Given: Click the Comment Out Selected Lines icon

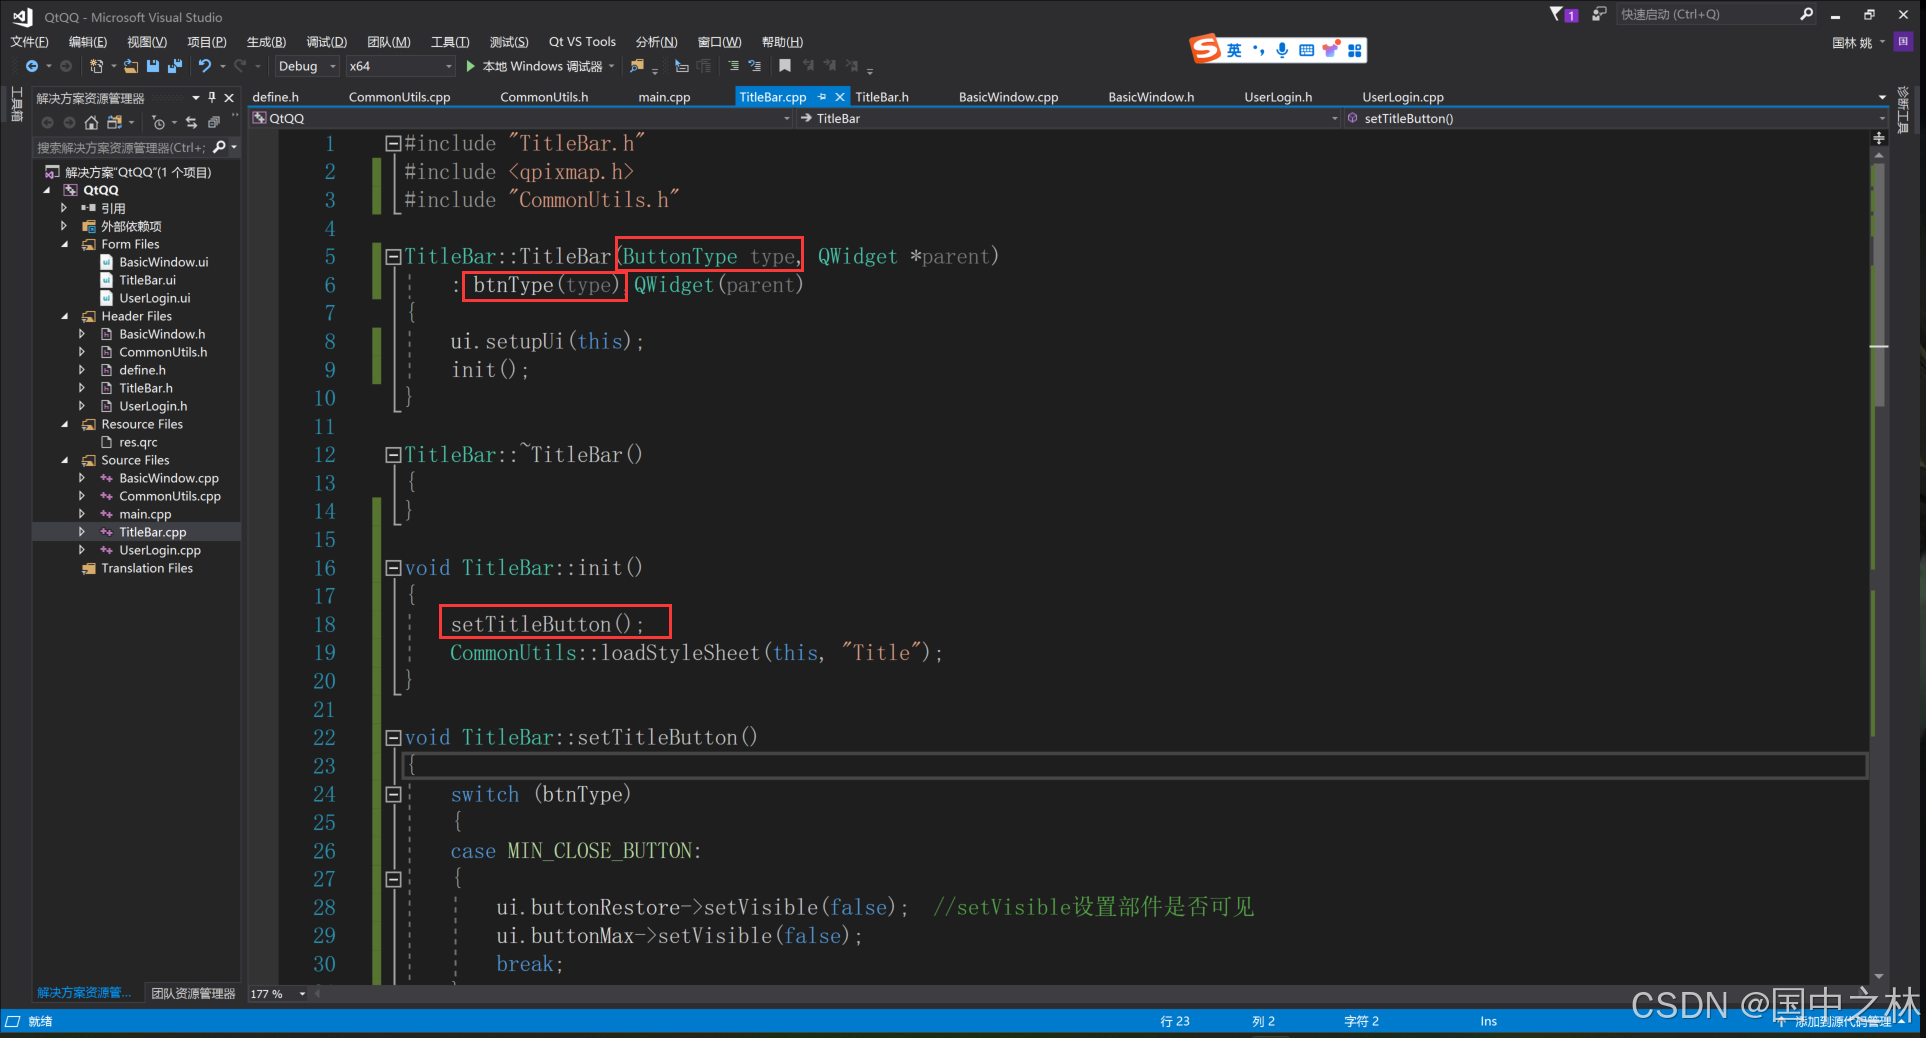Looking at the screenshot, I should (734, 66).
